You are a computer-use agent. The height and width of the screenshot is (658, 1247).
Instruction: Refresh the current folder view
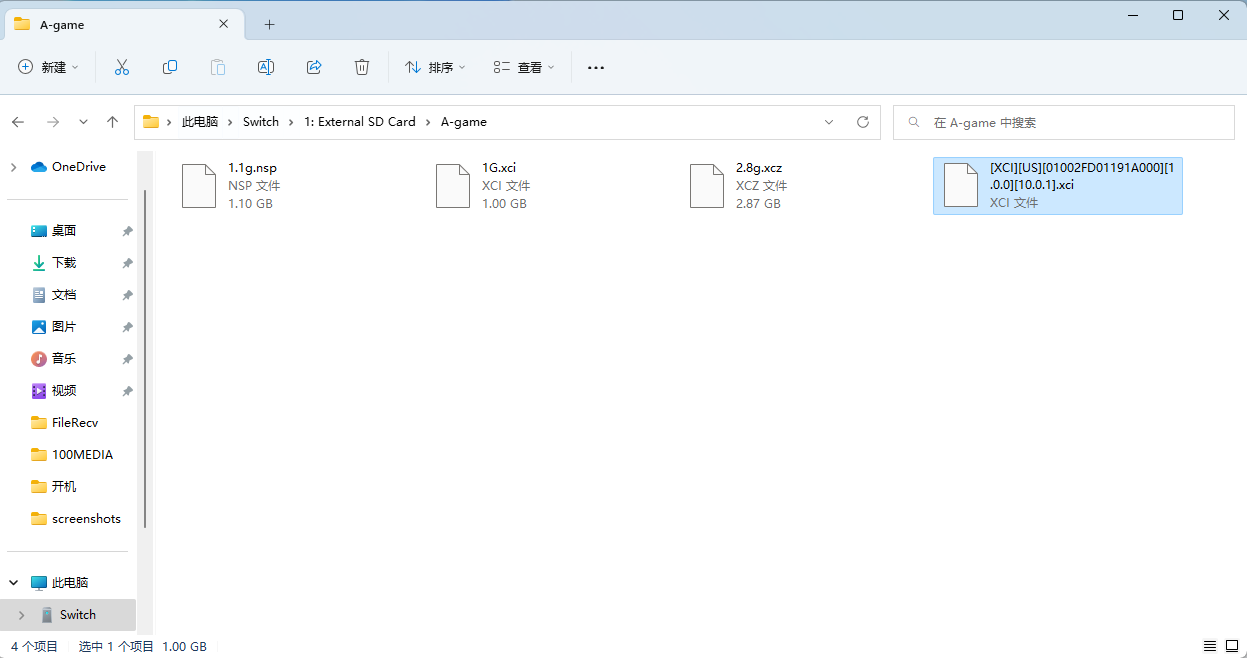click(x=863, y=122)
